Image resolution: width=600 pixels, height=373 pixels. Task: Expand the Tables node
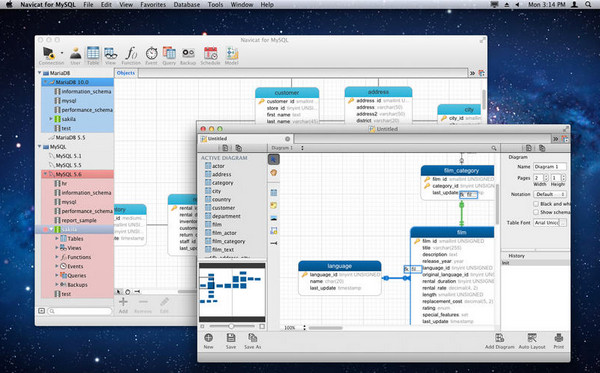pos(57,238)
